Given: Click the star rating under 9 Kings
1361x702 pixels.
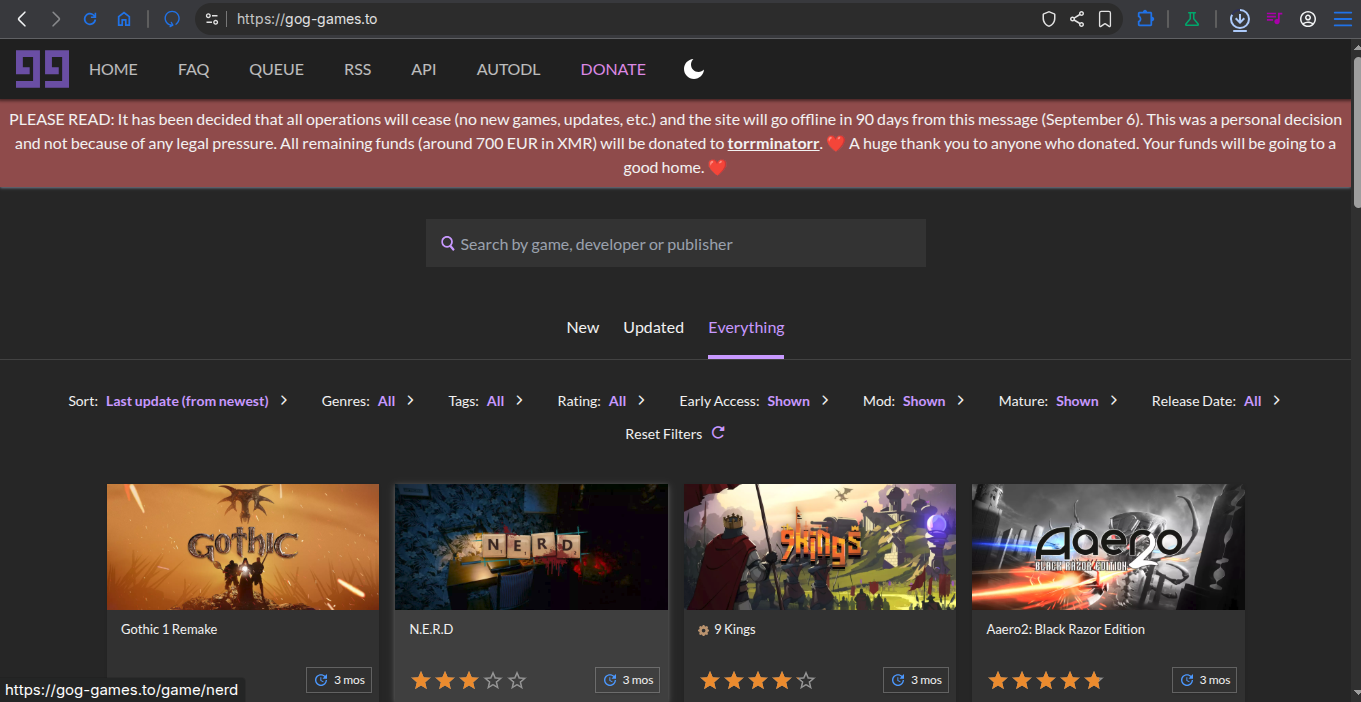Looking at the screenshot, I should pos(757,681).
